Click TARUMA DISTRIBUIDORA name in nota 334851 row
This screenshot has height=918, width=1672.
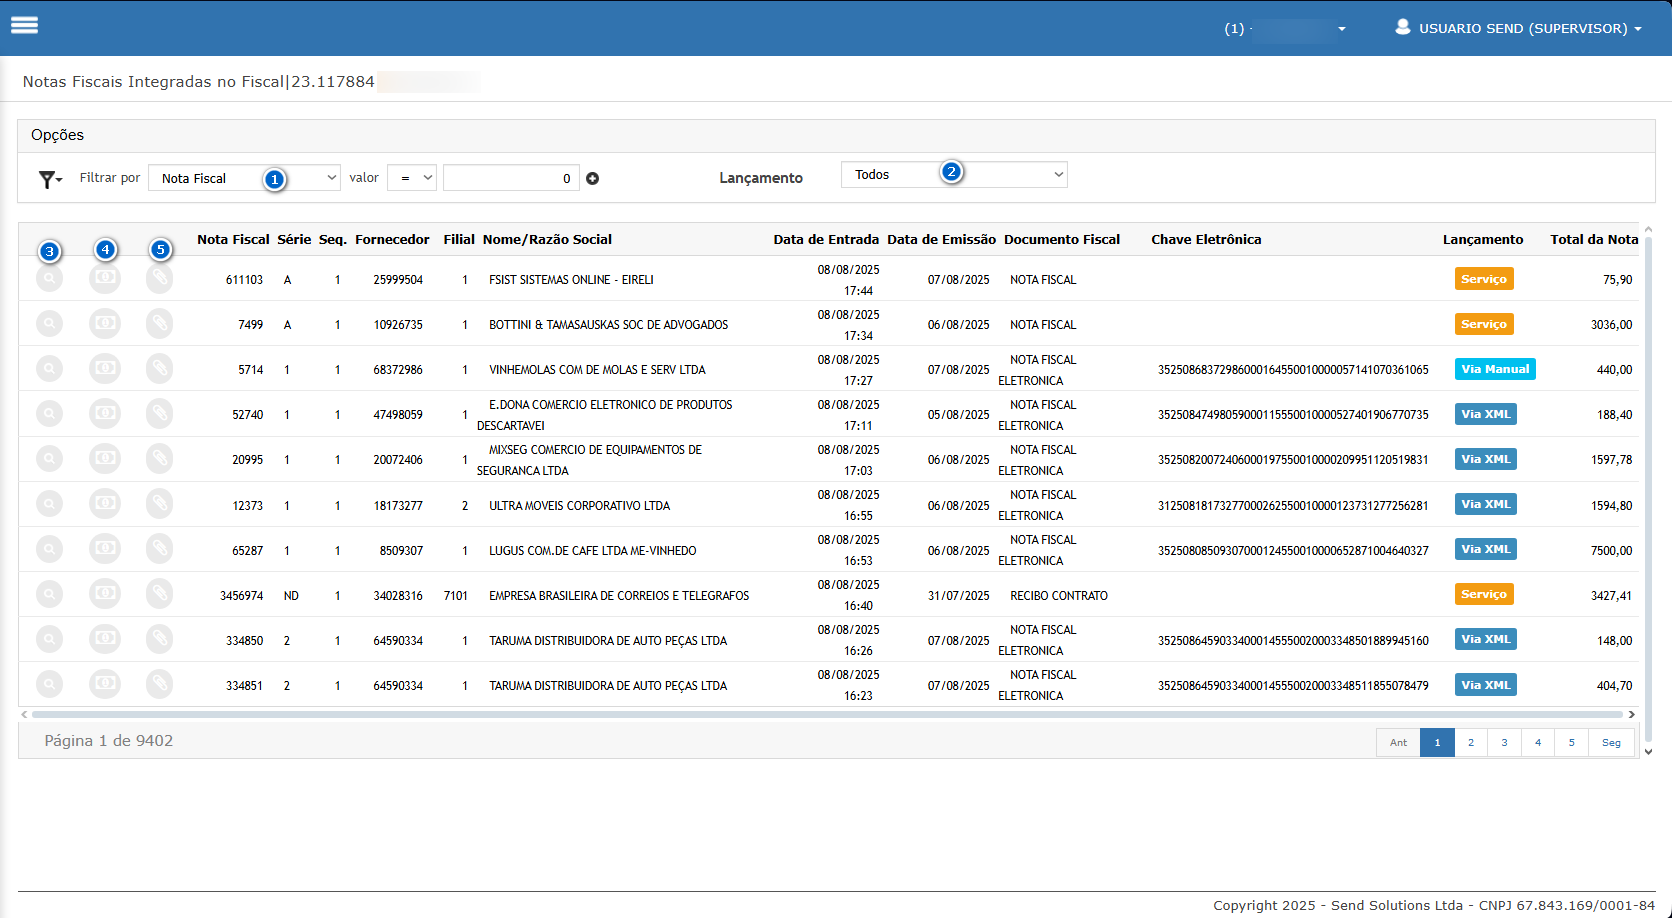(x=608, y=686)
